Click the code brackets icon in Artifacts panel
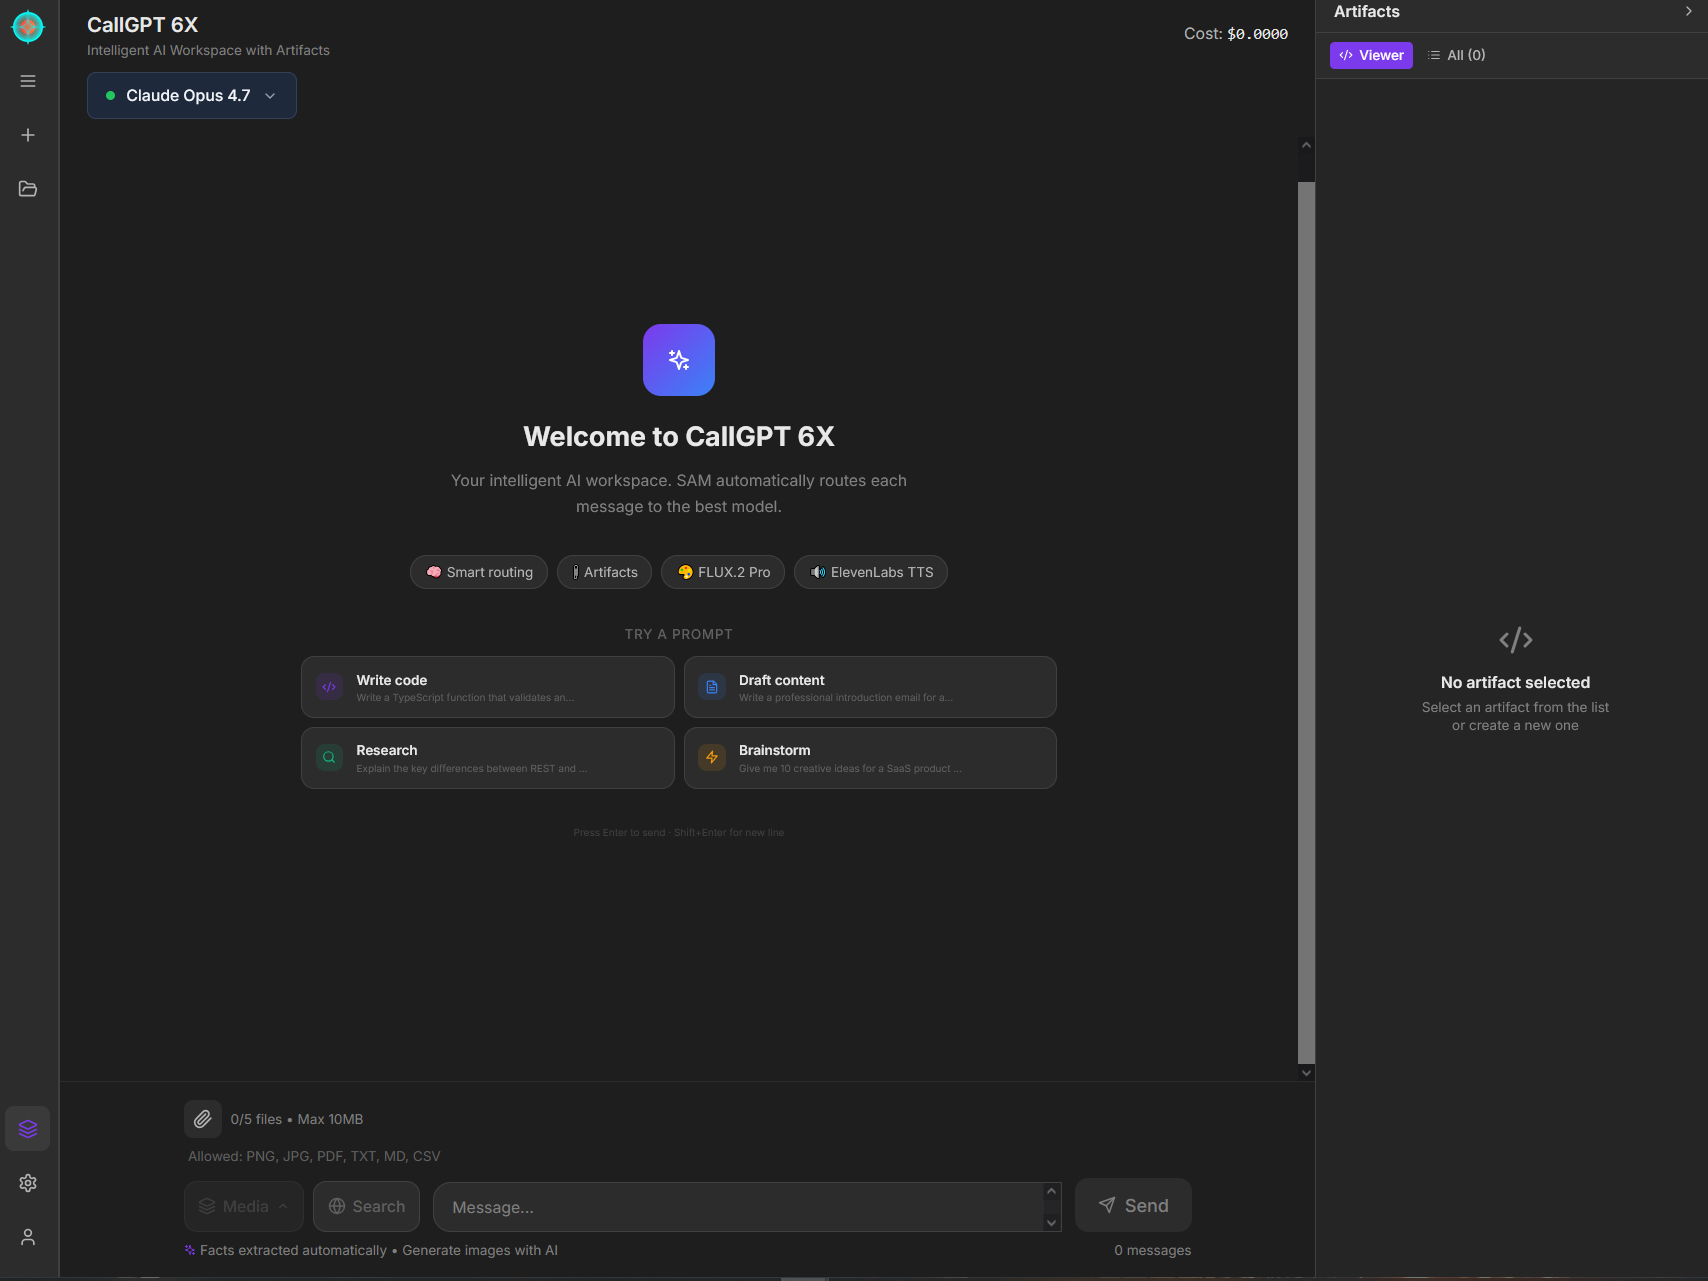This screenshot has width=1708, height=1281. point(1516,640)
